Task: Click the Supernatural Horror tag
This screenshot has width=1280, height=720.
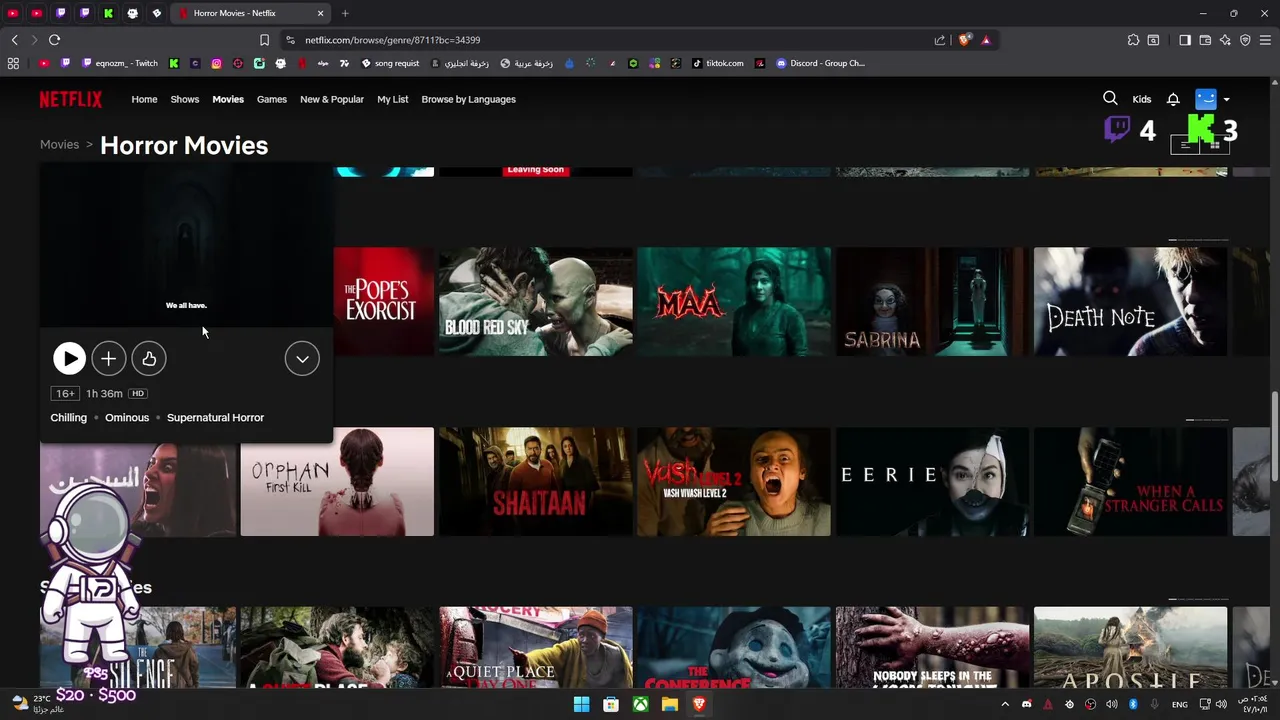Action: [x=215, y=417]
